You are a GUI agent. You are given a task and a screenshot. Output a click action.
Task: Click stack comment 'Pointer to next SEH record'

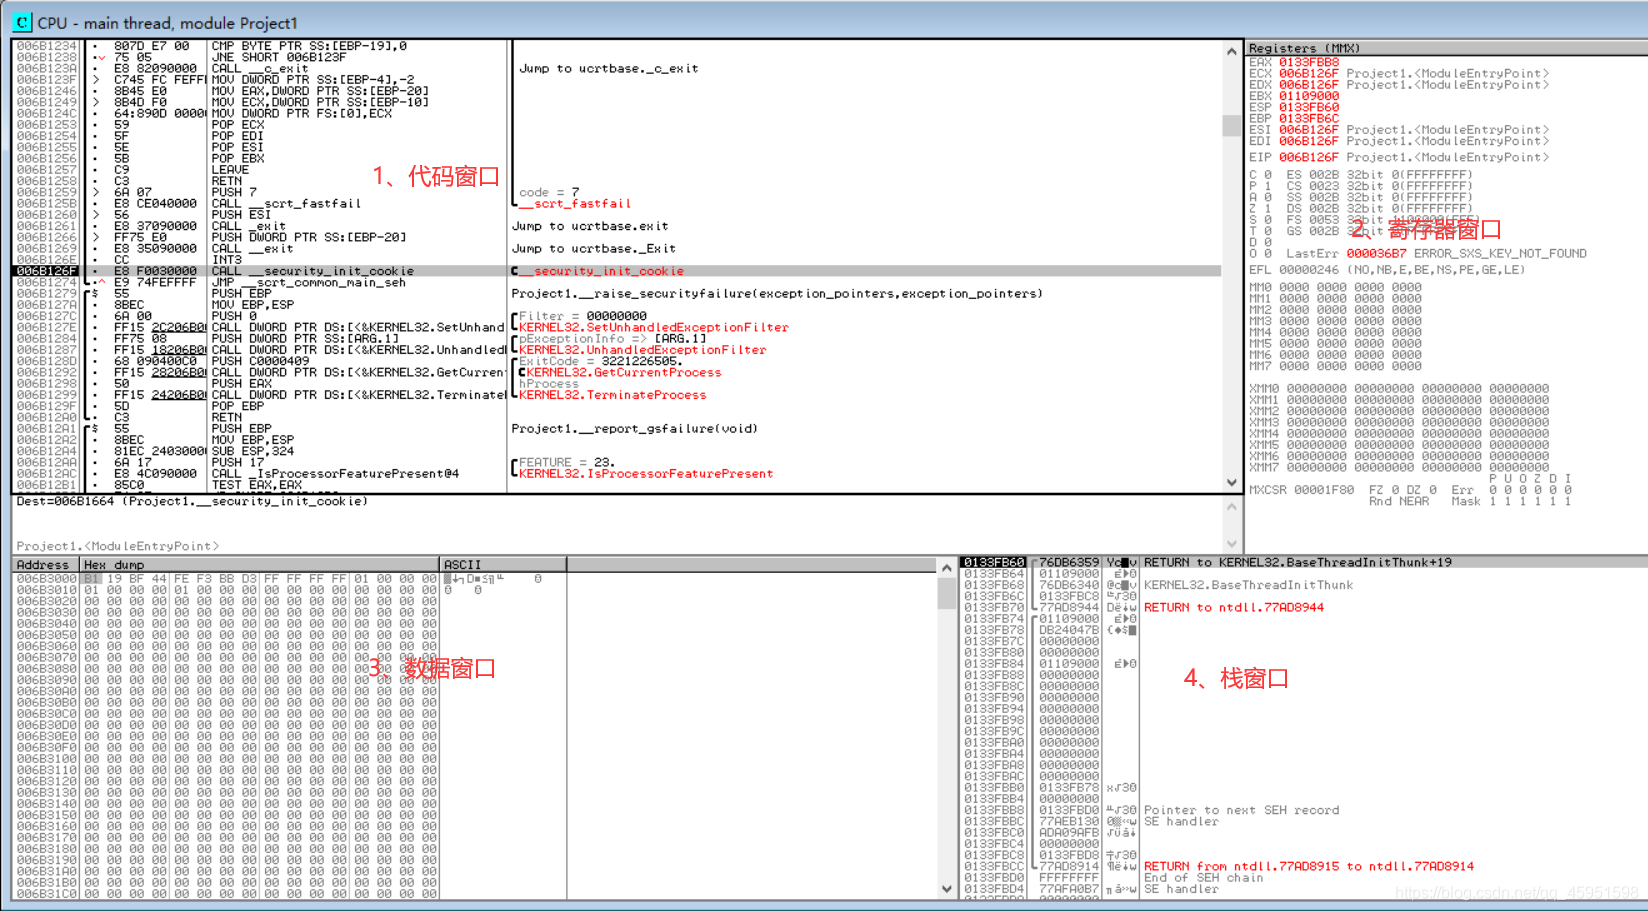tap(1241, 810)
